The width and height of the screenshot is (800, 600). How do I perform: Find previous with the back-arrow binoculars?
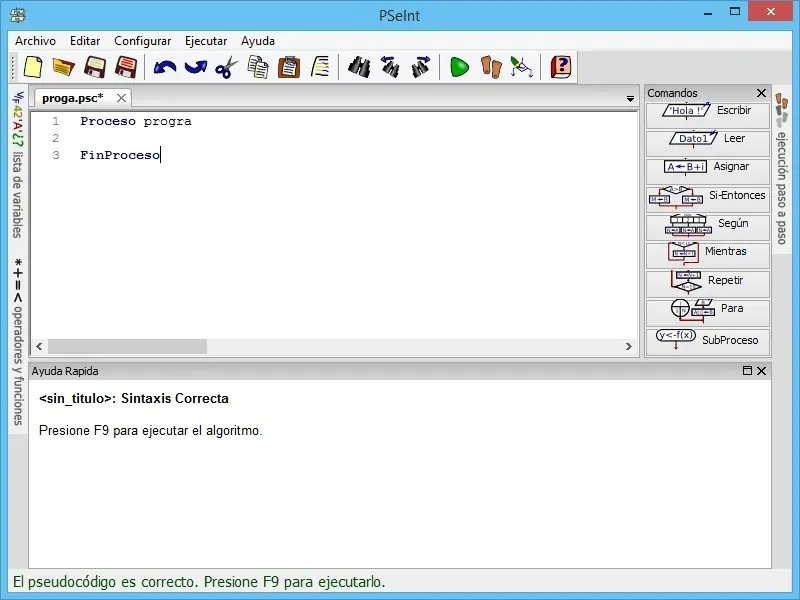390,67
